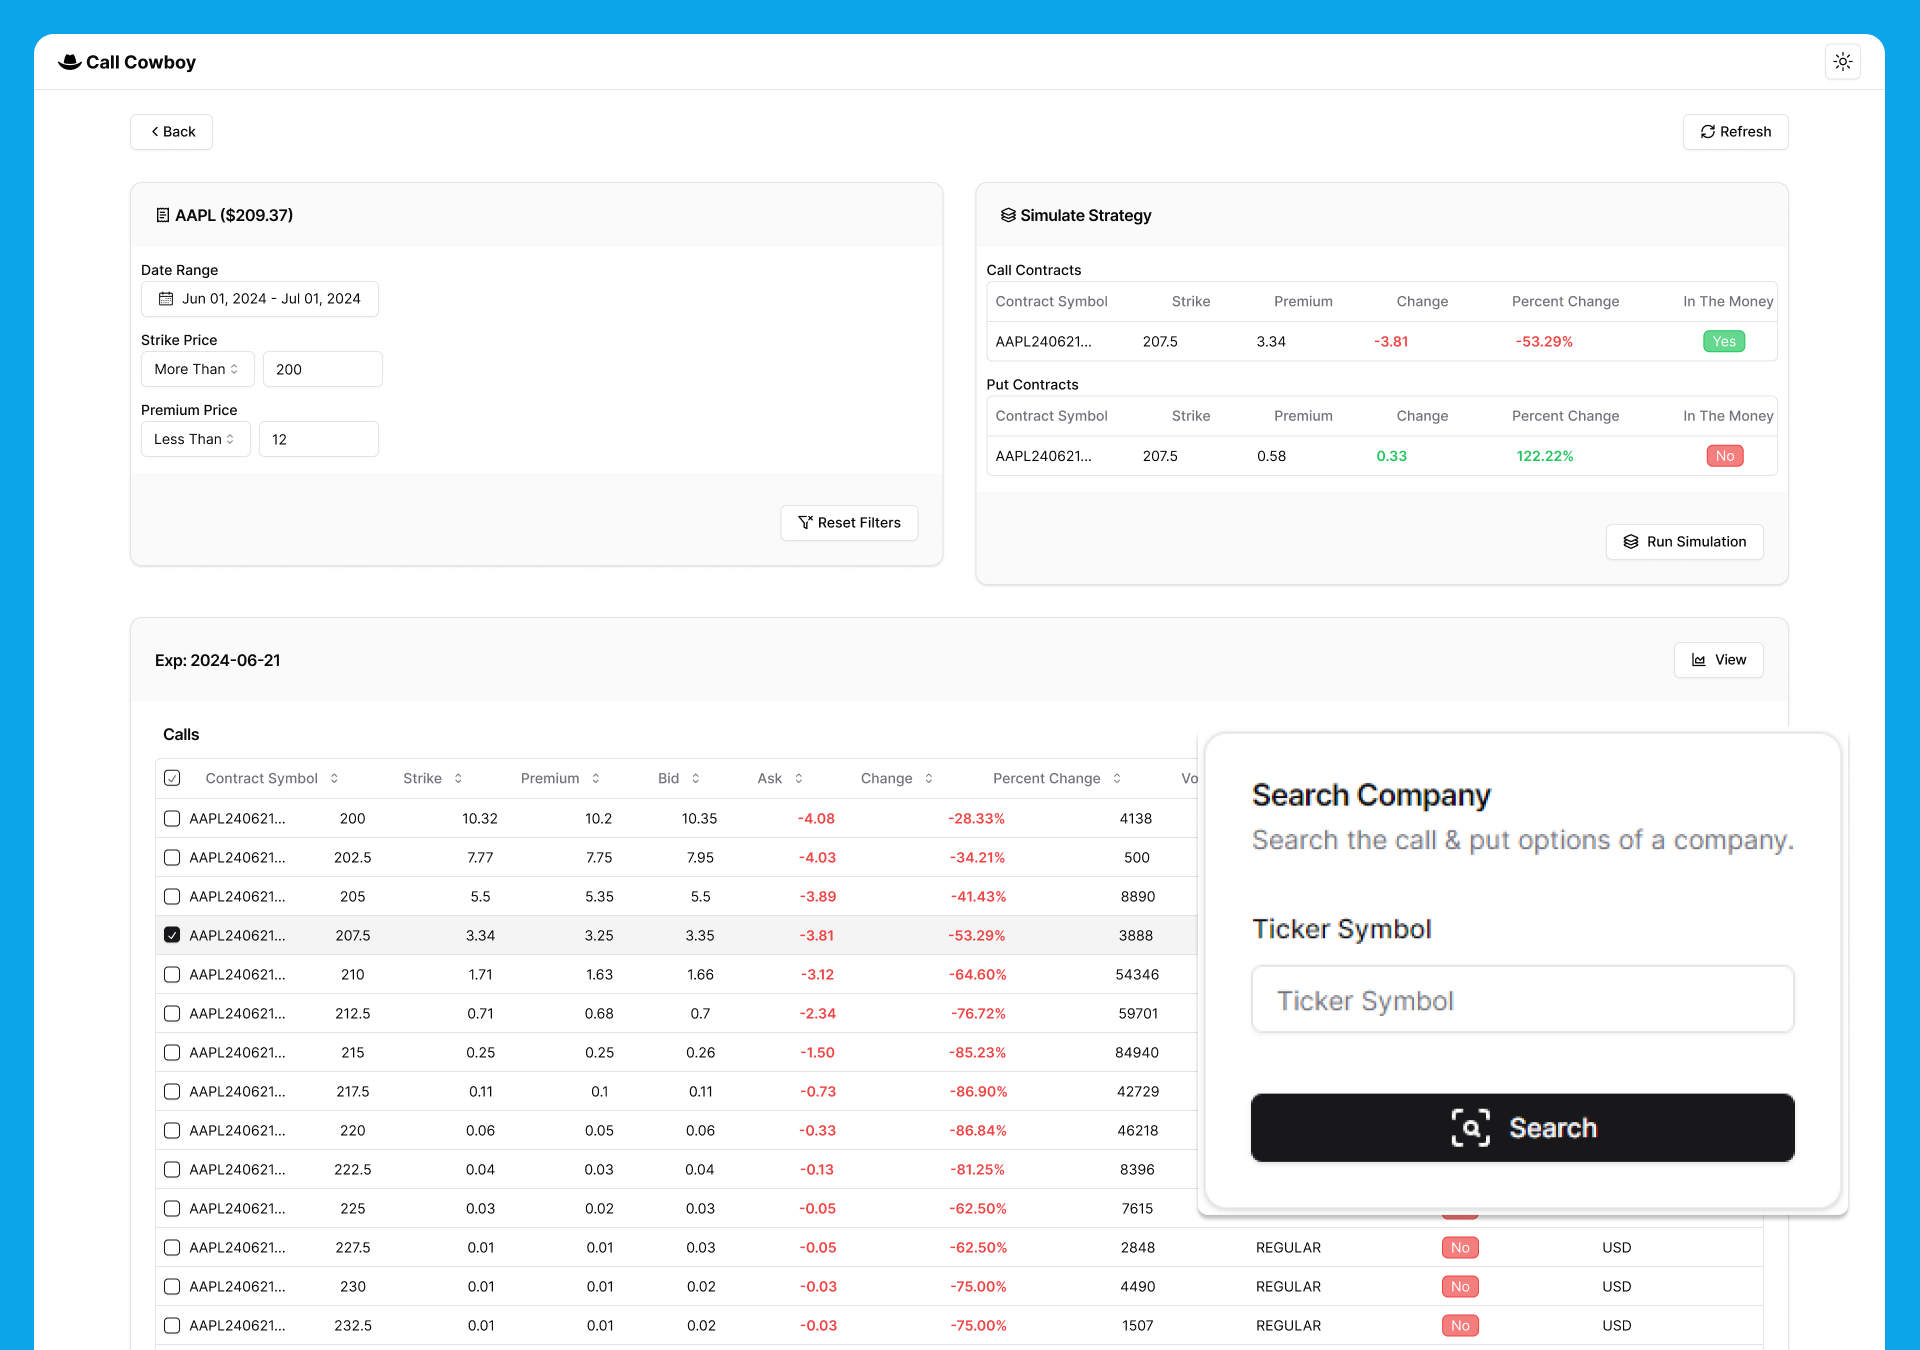Open Premium Price Less Than dropdown

pyautogui.click(x=195, y=439)
